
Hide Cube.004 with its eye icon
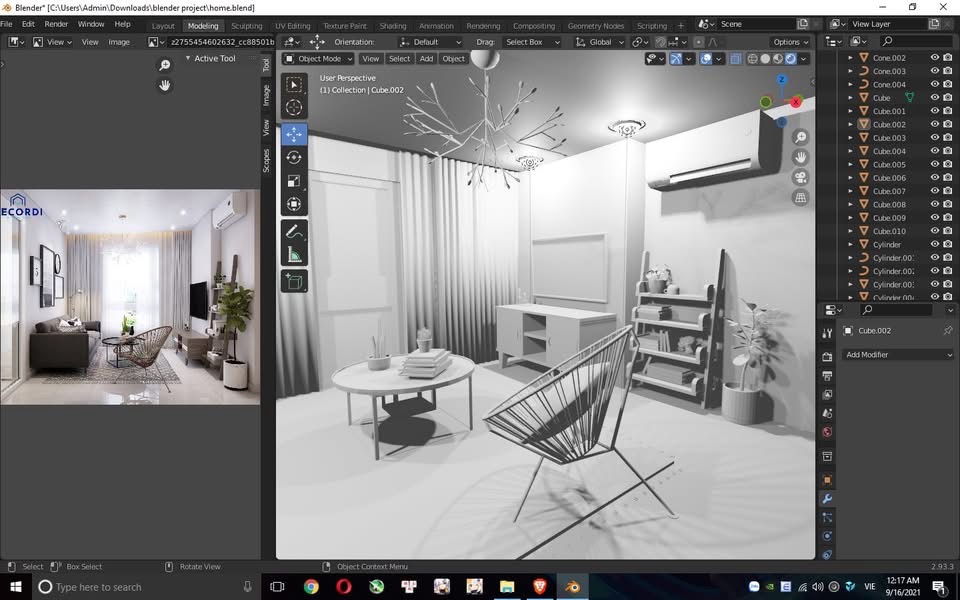935,151
